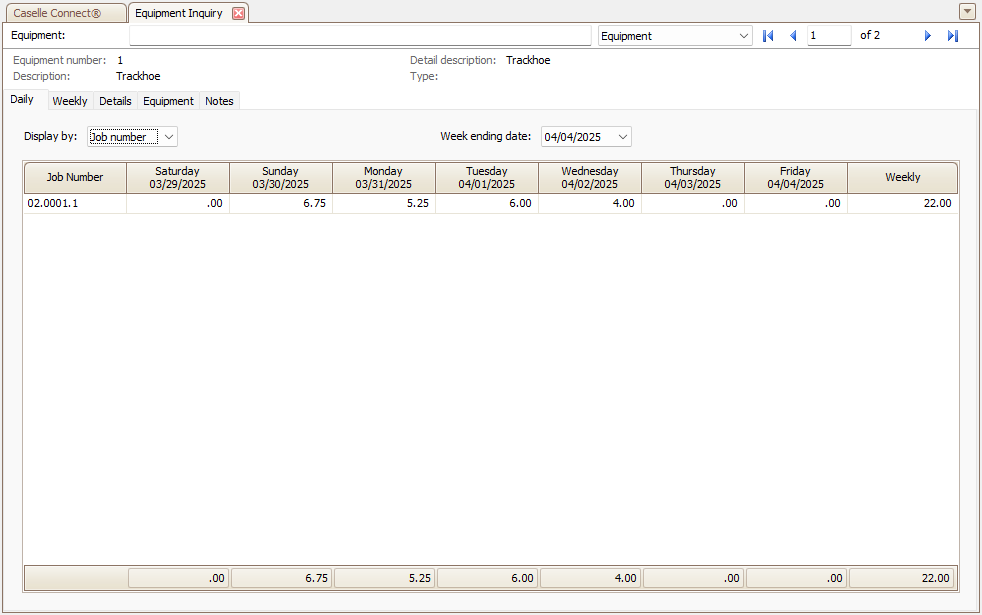This screenshot has width=982, height=615.
Task: Advance to the next equipment record
Action: [927, 36]
